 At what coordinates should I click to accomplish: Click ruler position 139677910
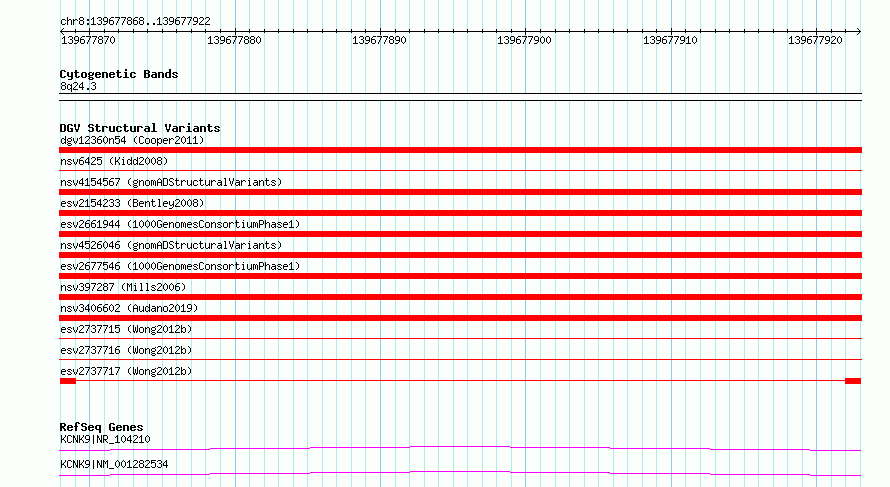(670, 40)
